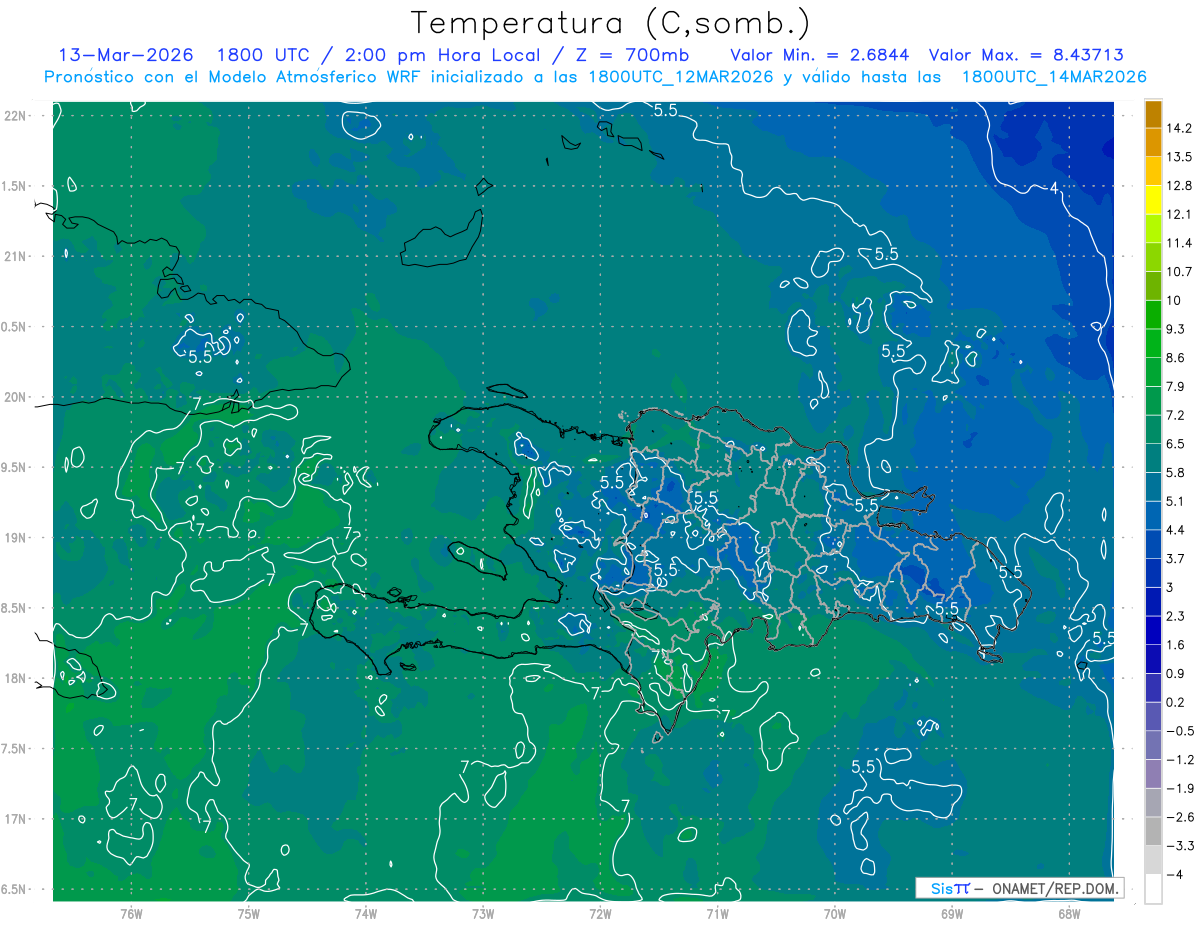Click the '76W' longitude axis label
Screen dimensions: 1200x927
point(131,913)
